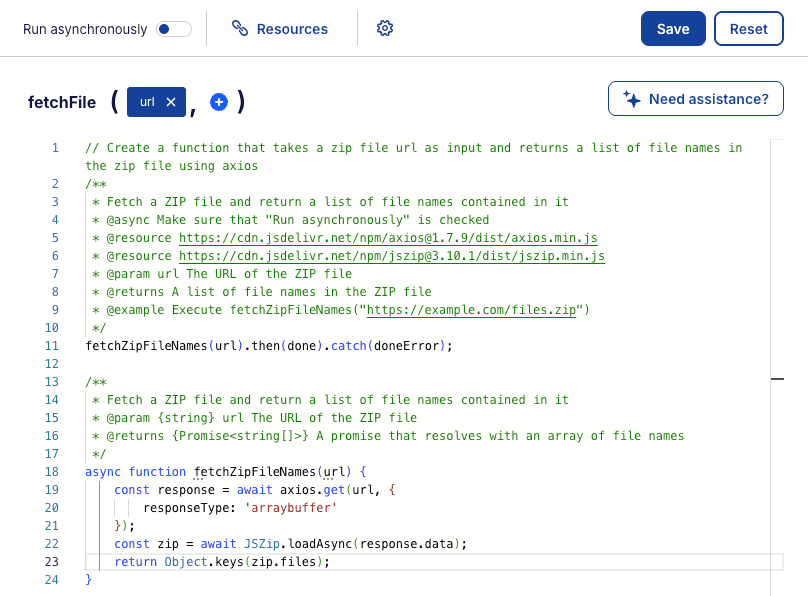Image resolution: width=808 pixels, height=596 pixels.
Task: Open the Resources link panel
Action: click(x=280, y=29)
